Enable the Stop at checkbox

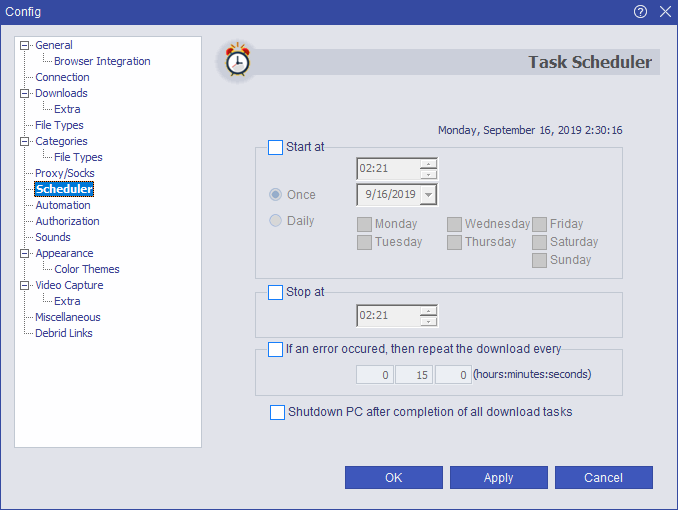pyautogui.click(x=275, y=292)
